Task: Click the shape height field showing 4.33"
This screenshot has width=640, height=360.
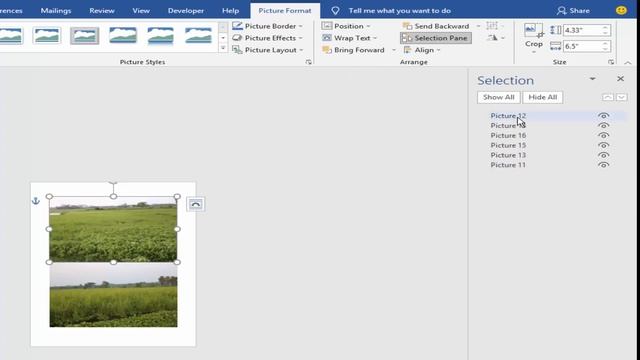Action: point(582,30)
